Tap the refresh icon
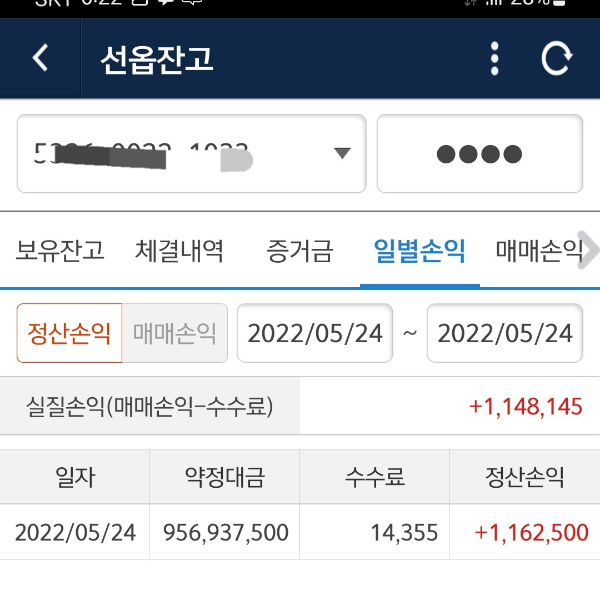 556,58
